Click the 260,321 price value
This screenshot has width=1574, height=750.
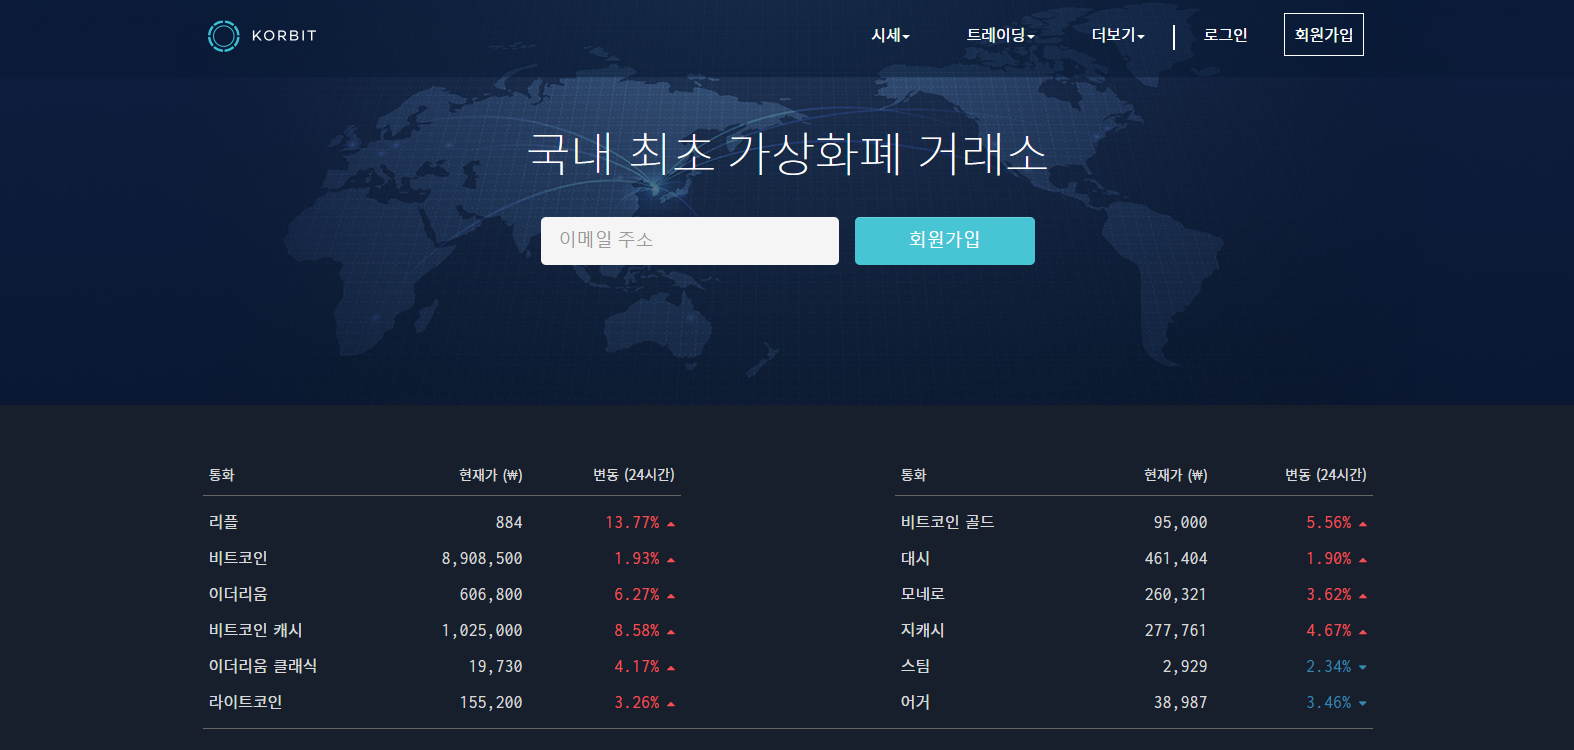pos(1176,595)
